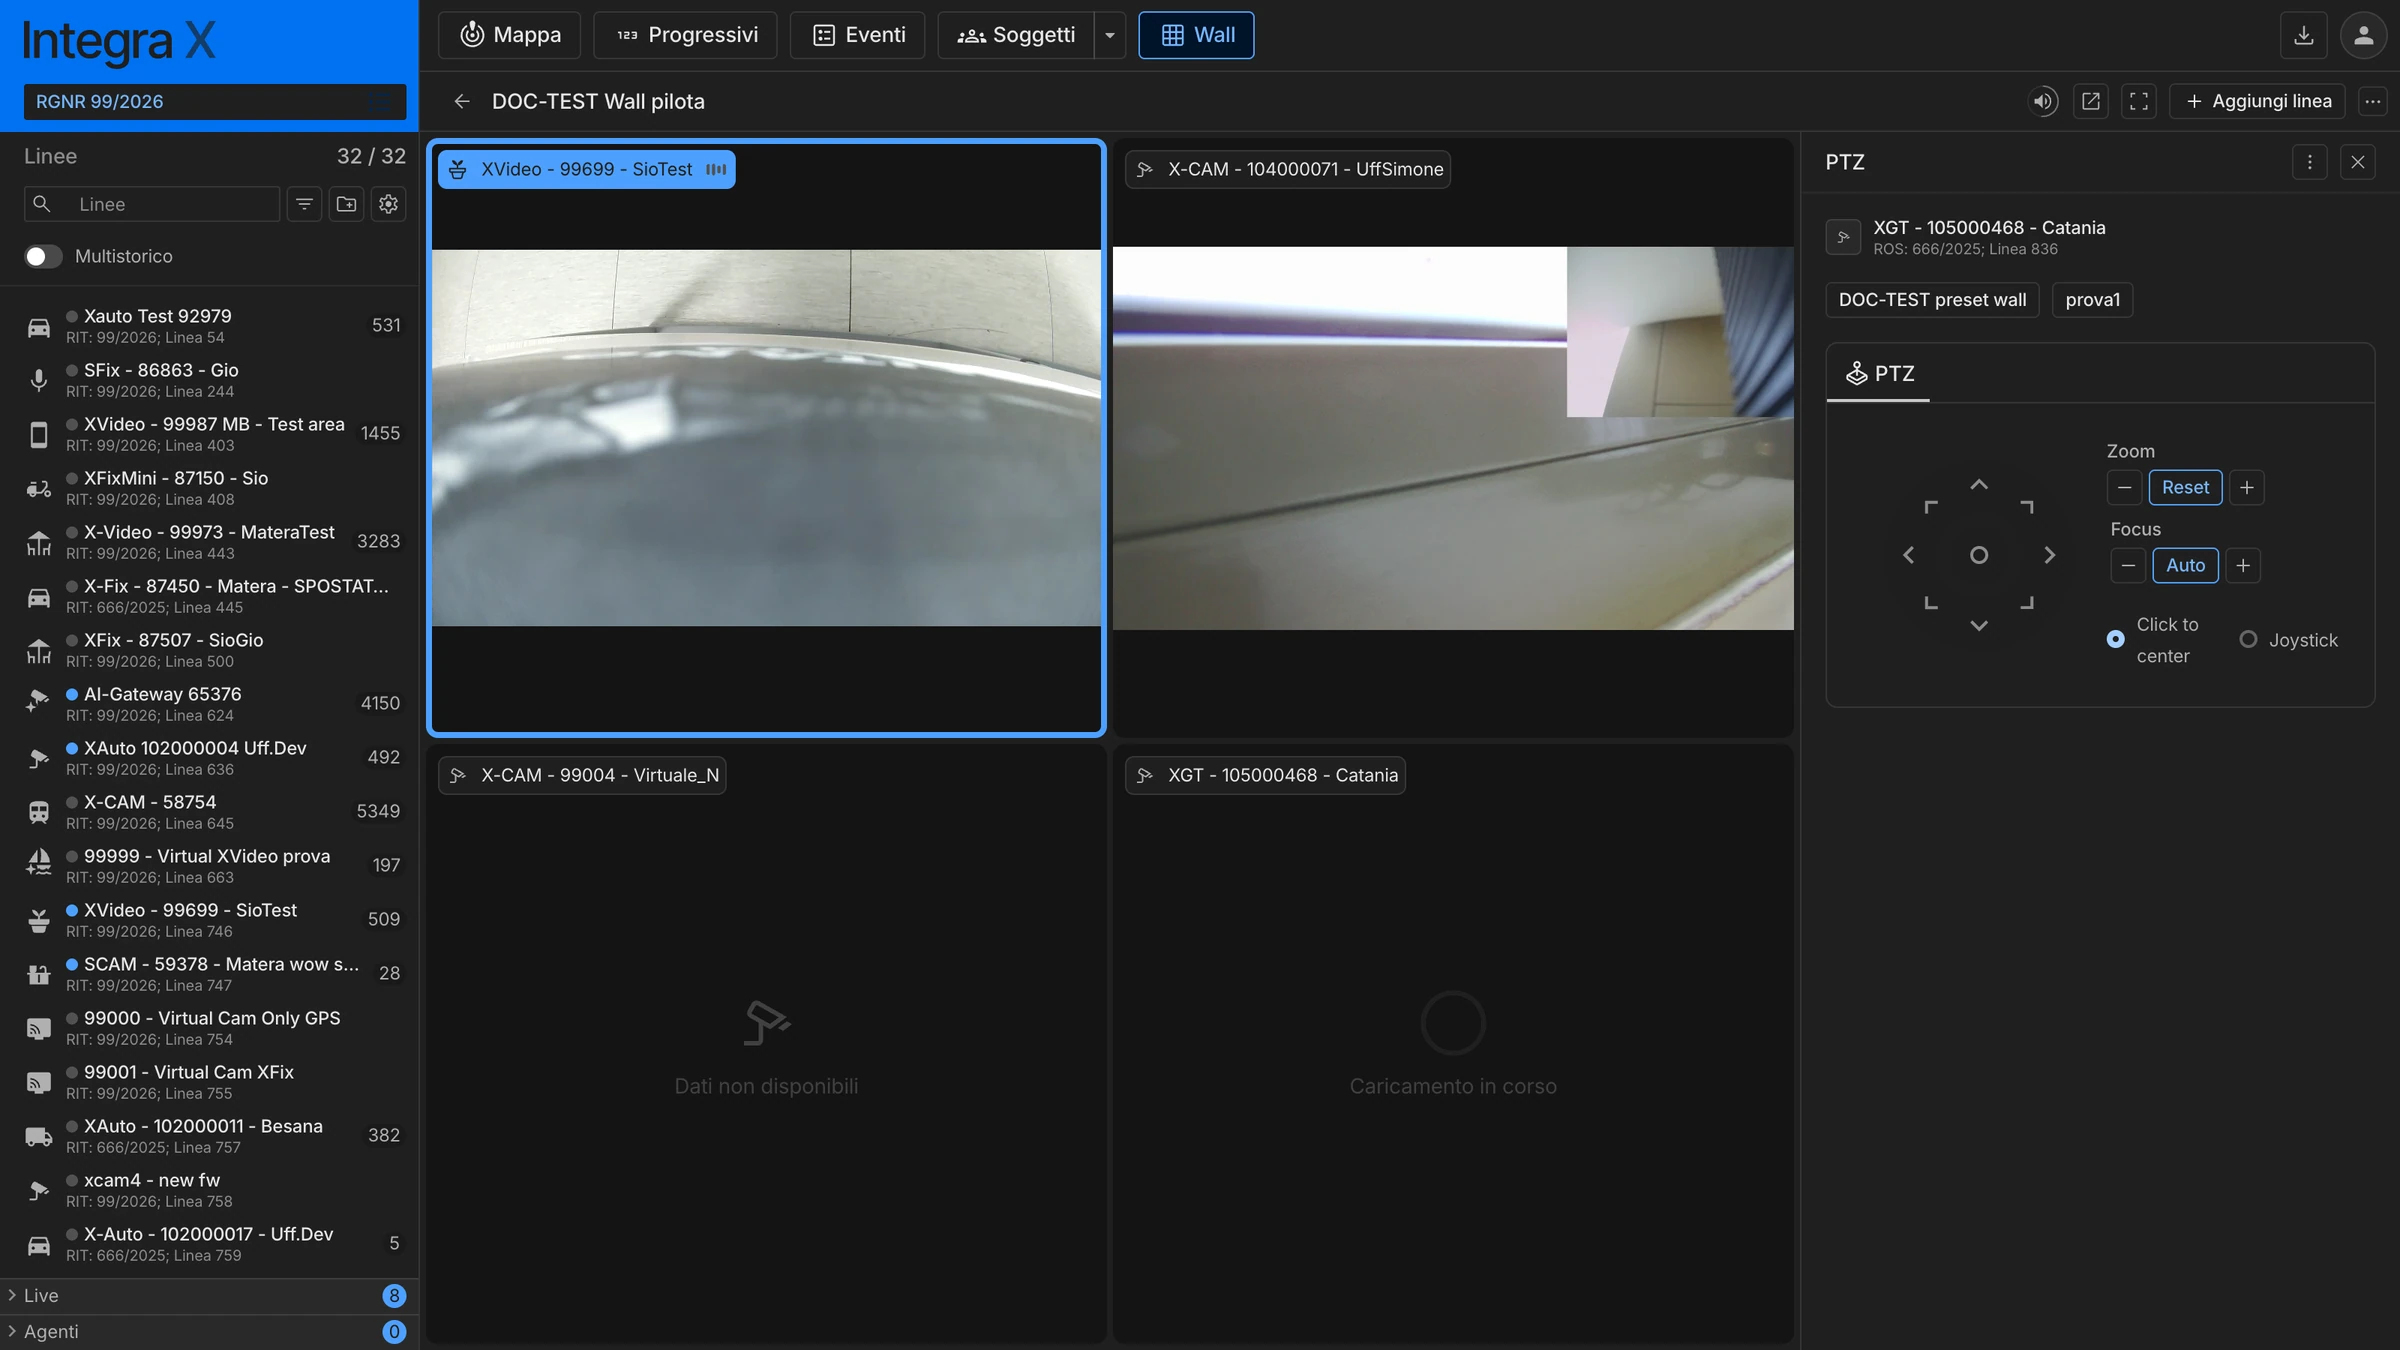Close the PTZ side panel

pyautogui.click(x=2357, y=162)
